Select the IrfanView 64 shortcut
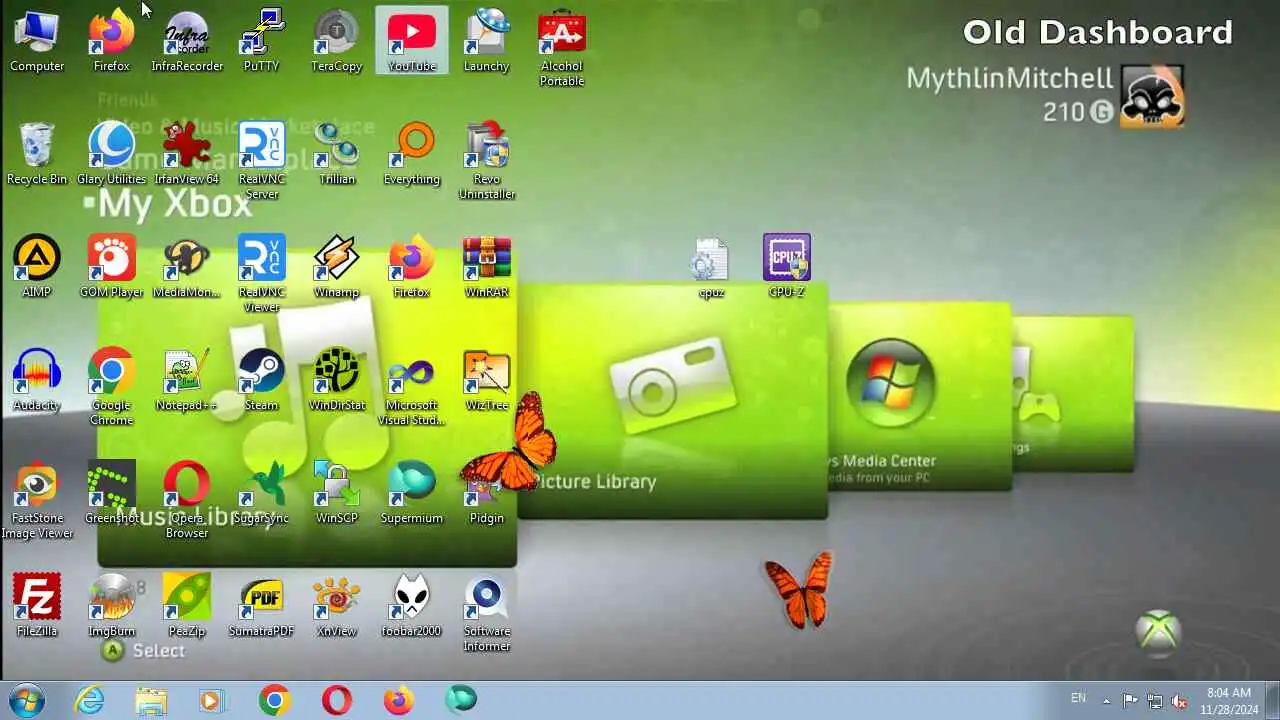The height and width of the screenshot is (720, 1280). [187, 154]
